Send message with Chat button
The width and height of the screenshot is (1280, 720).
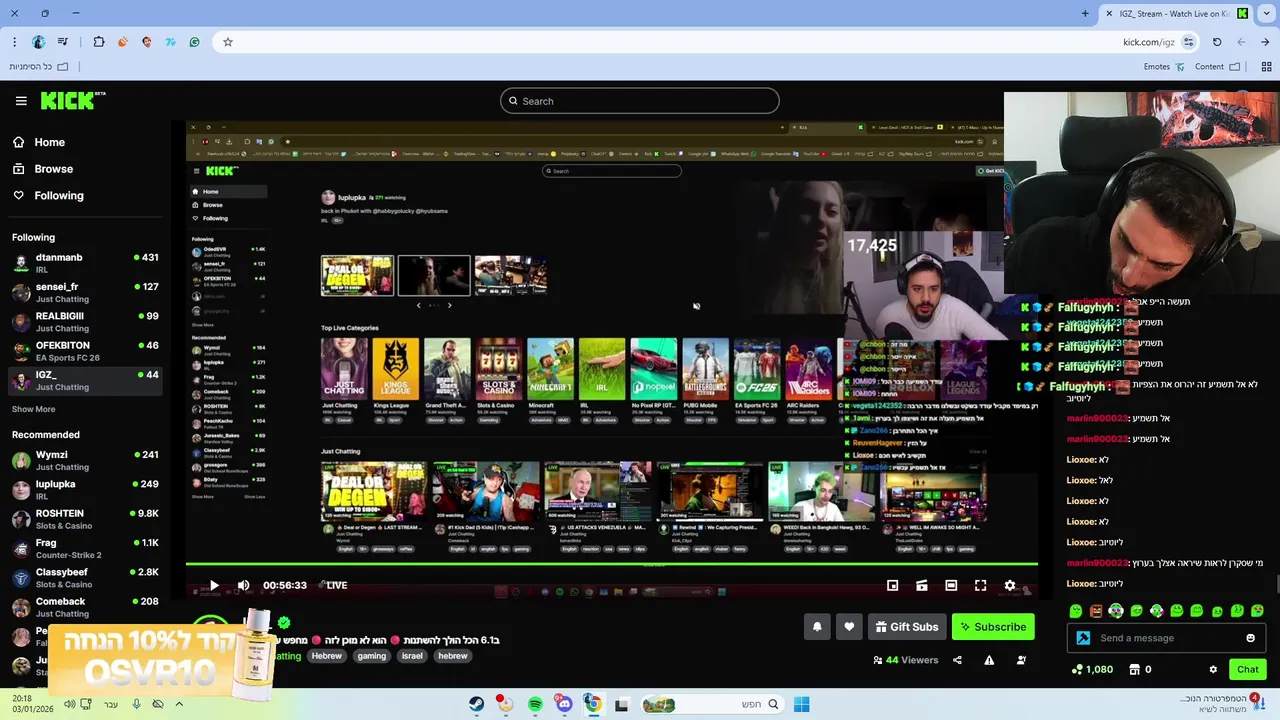[x=1247, y=669]
